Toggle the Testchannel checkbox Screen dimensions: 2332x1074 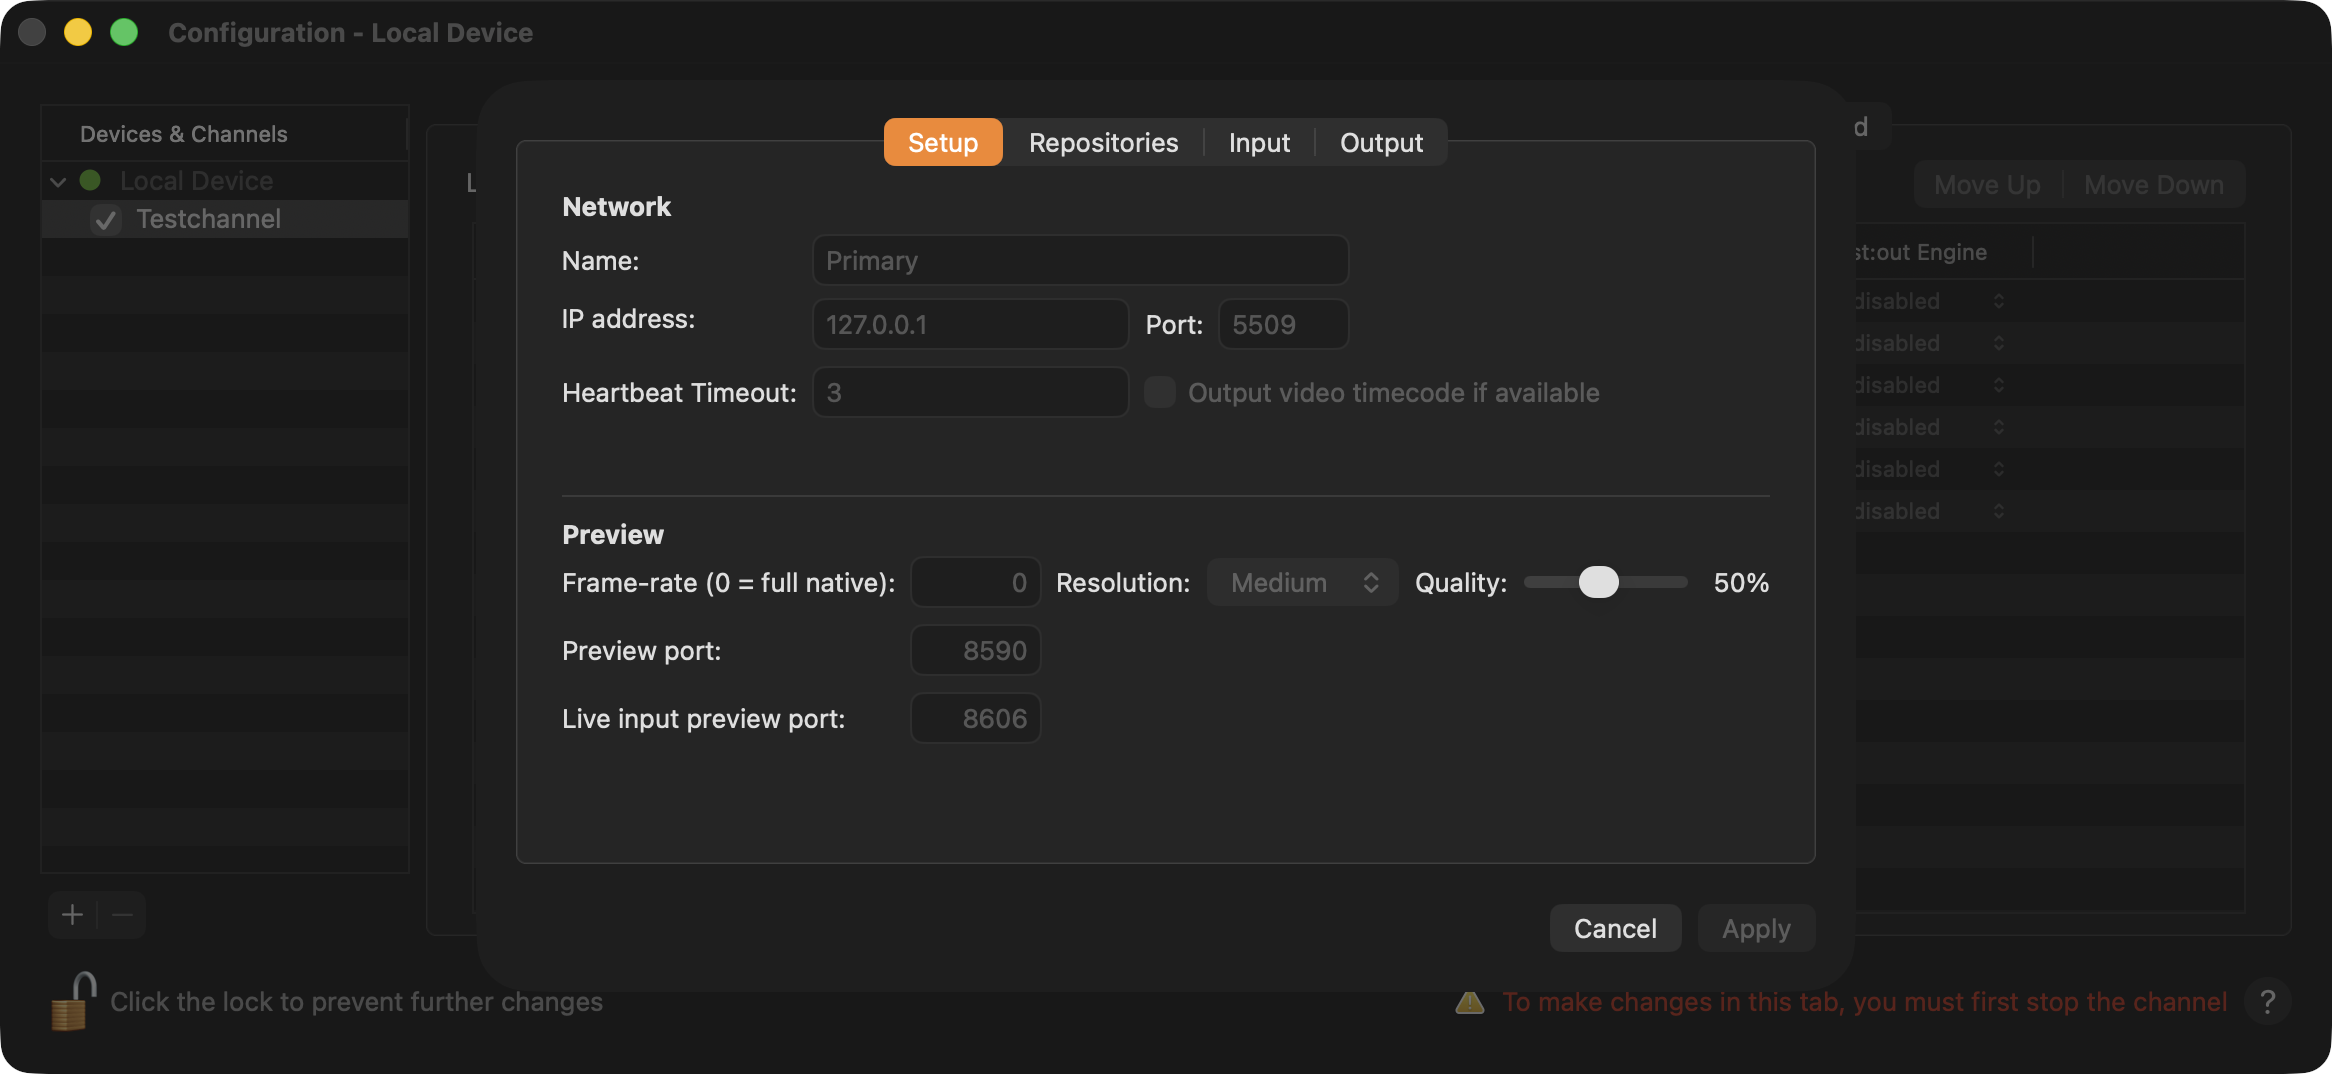105,219
